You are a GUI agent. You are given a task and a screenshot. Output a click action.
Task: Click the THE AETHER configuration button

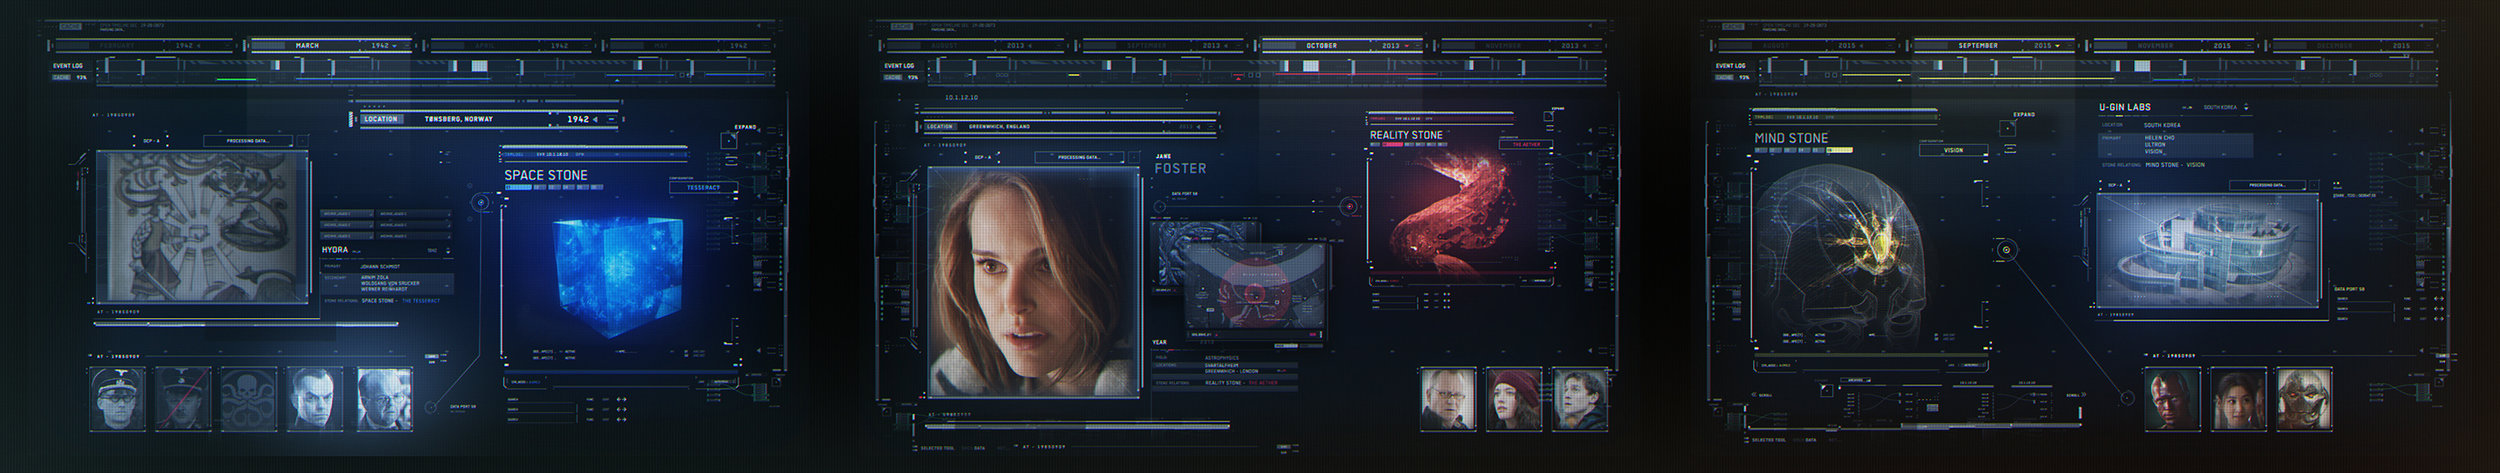point(1526,145)
